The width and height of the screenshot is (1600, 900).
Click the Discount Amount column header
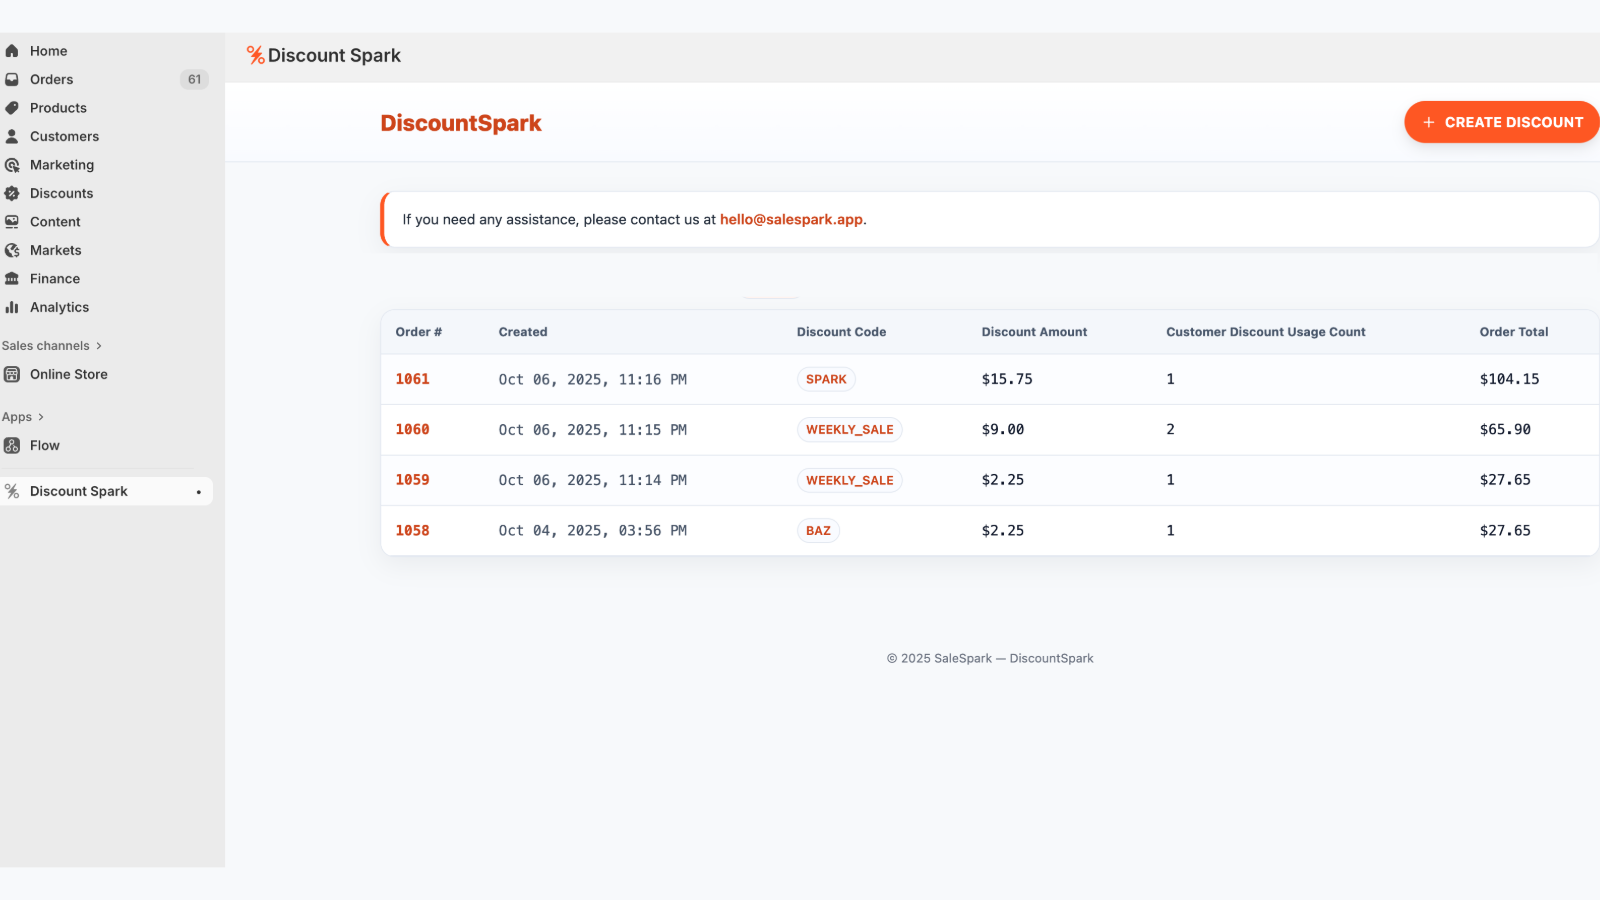pyautogui.click(x=1034, y=332)
